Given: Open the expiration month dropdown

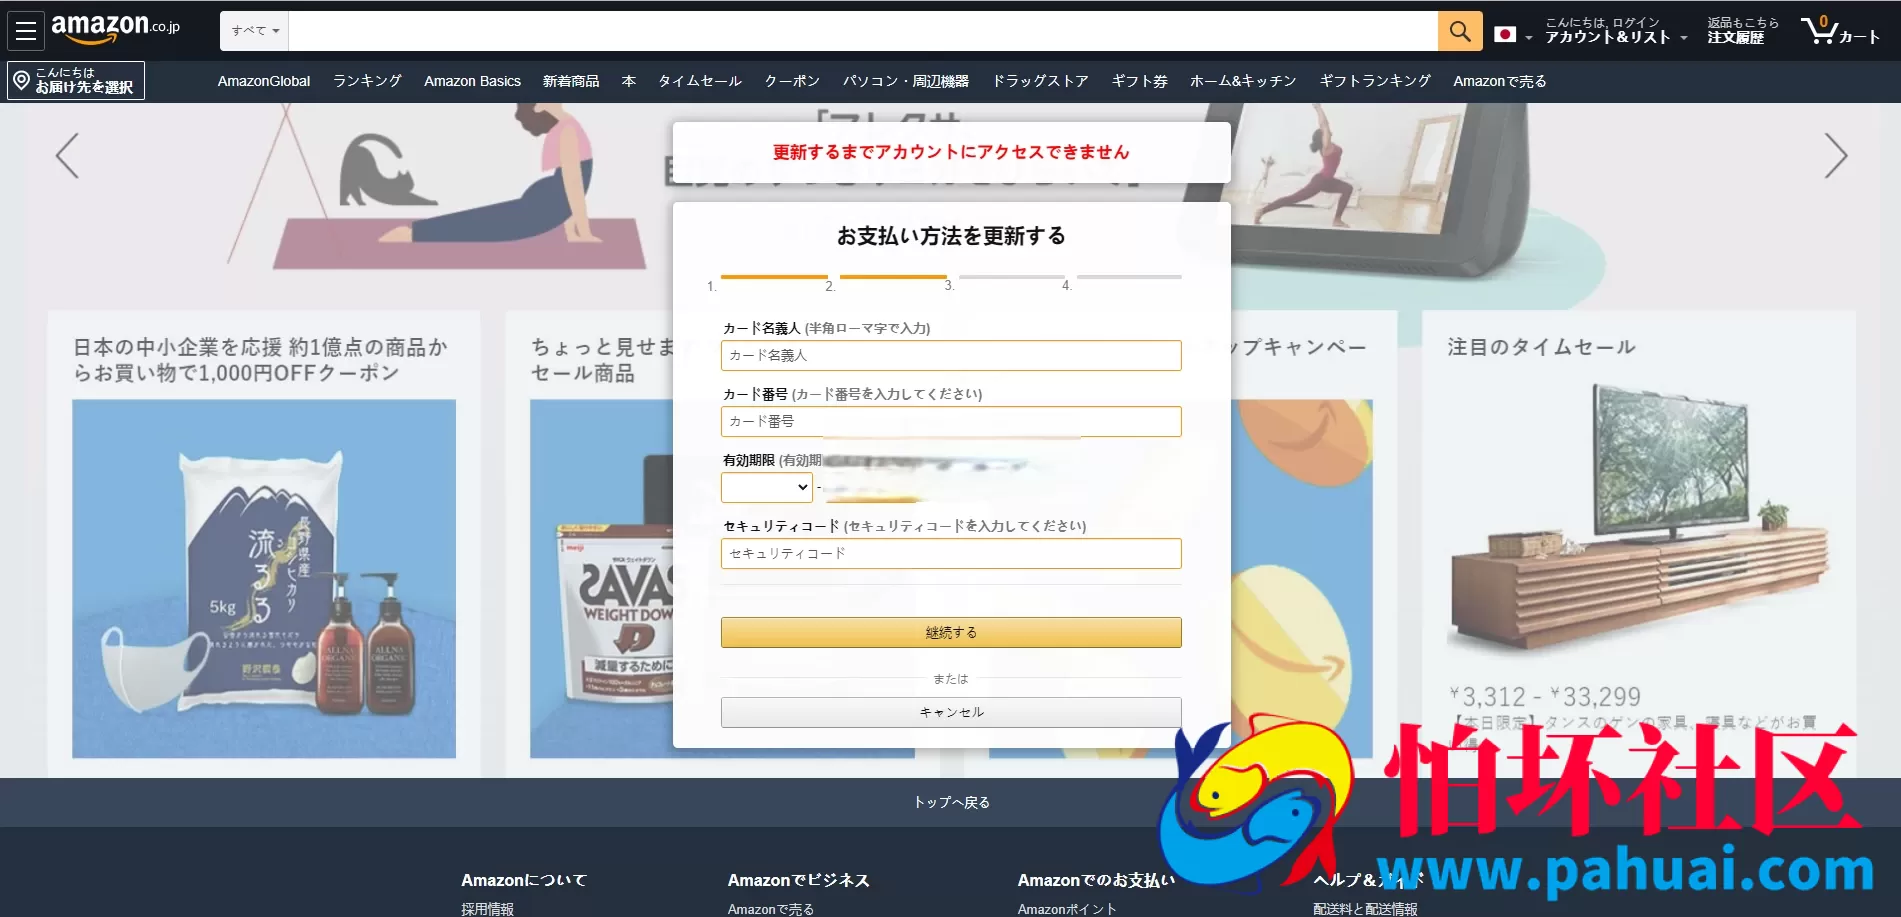Looking at the screenshot, I should point(766,488).
